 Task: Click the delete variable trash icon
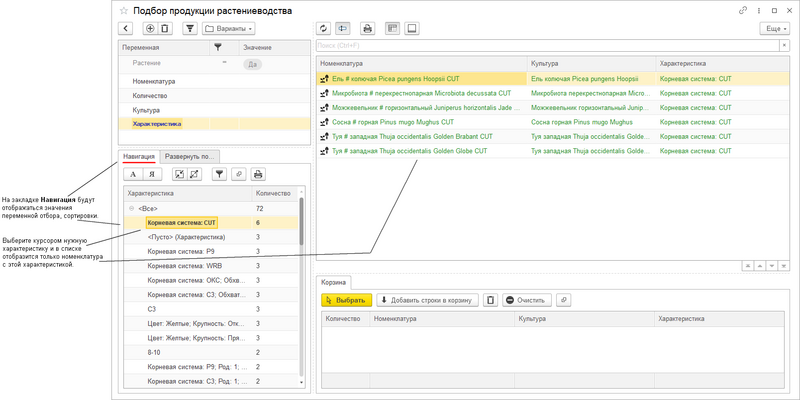click(x=165, y=28)
